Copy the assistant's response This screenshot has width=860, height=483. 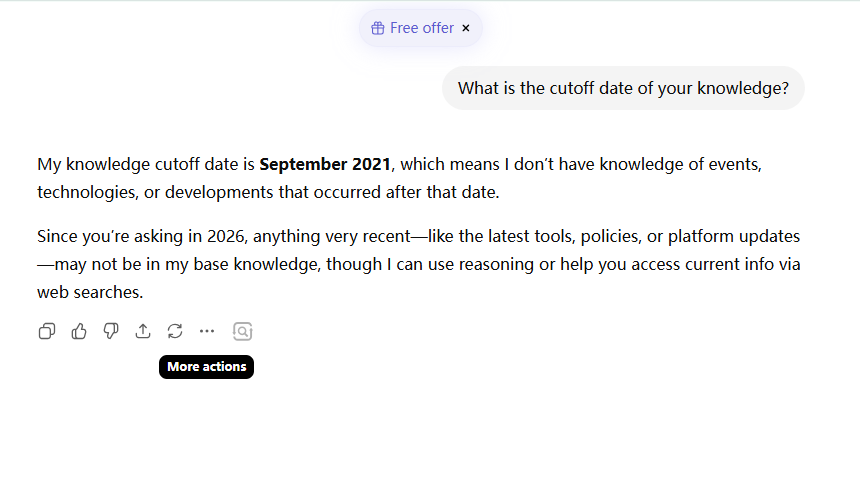(47, 331)
